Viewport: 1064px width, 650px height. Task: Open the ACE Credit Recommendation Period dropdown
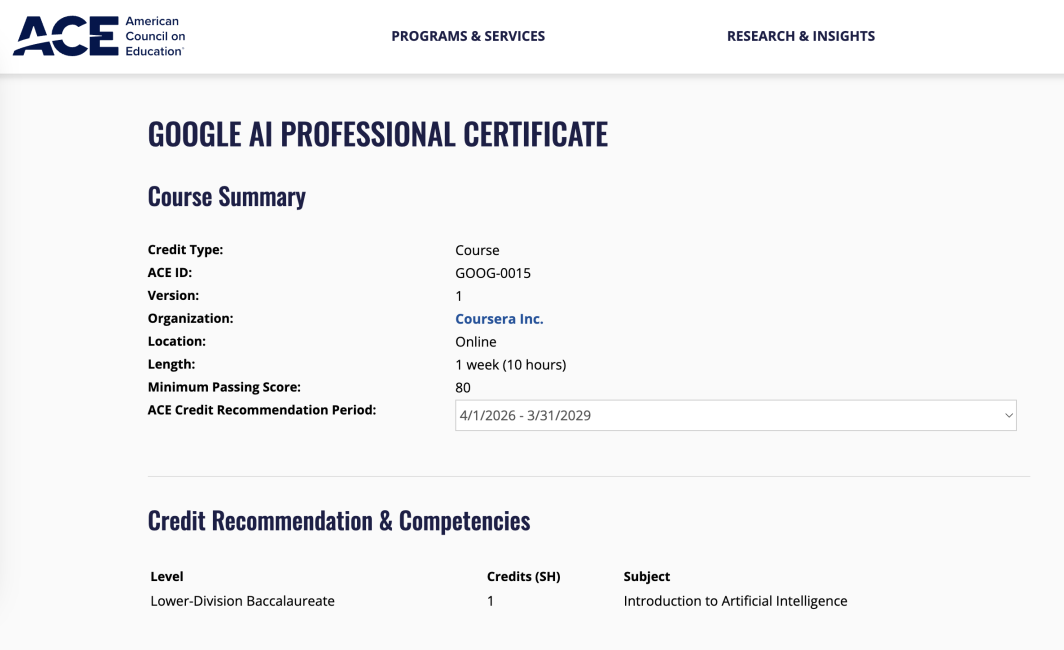[x=736, y=415]
